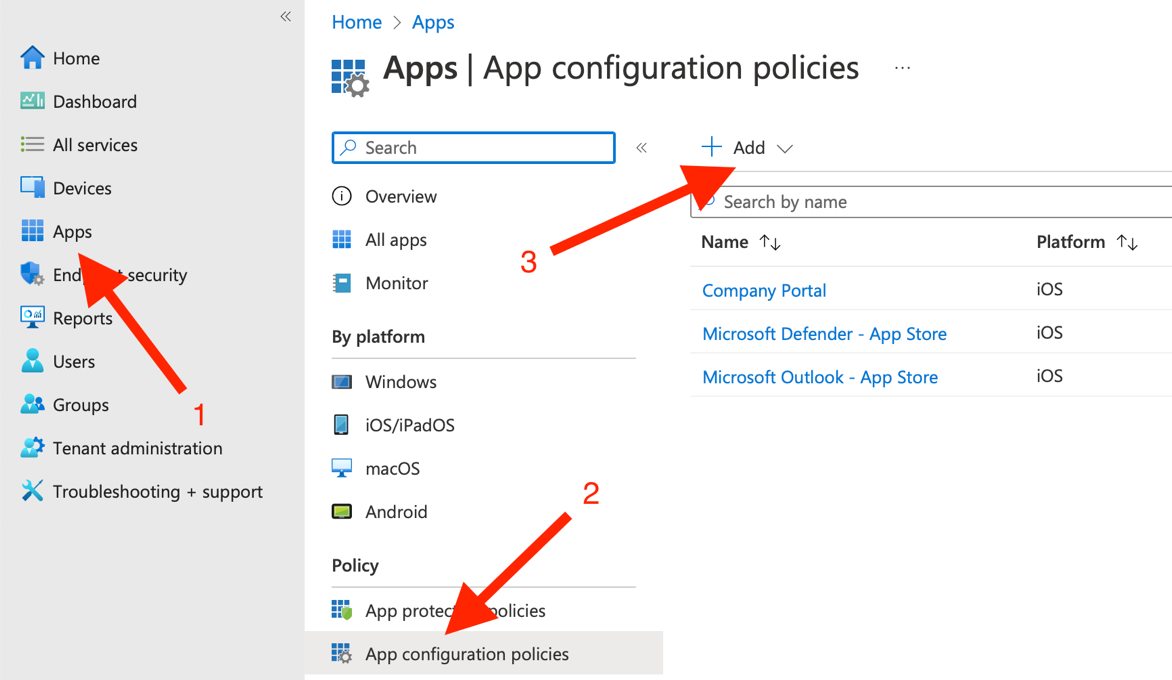The height and width of the screenshot is (680, 1172).
Task: Click the plus icon next to Add
Action: tap(712, 146)
